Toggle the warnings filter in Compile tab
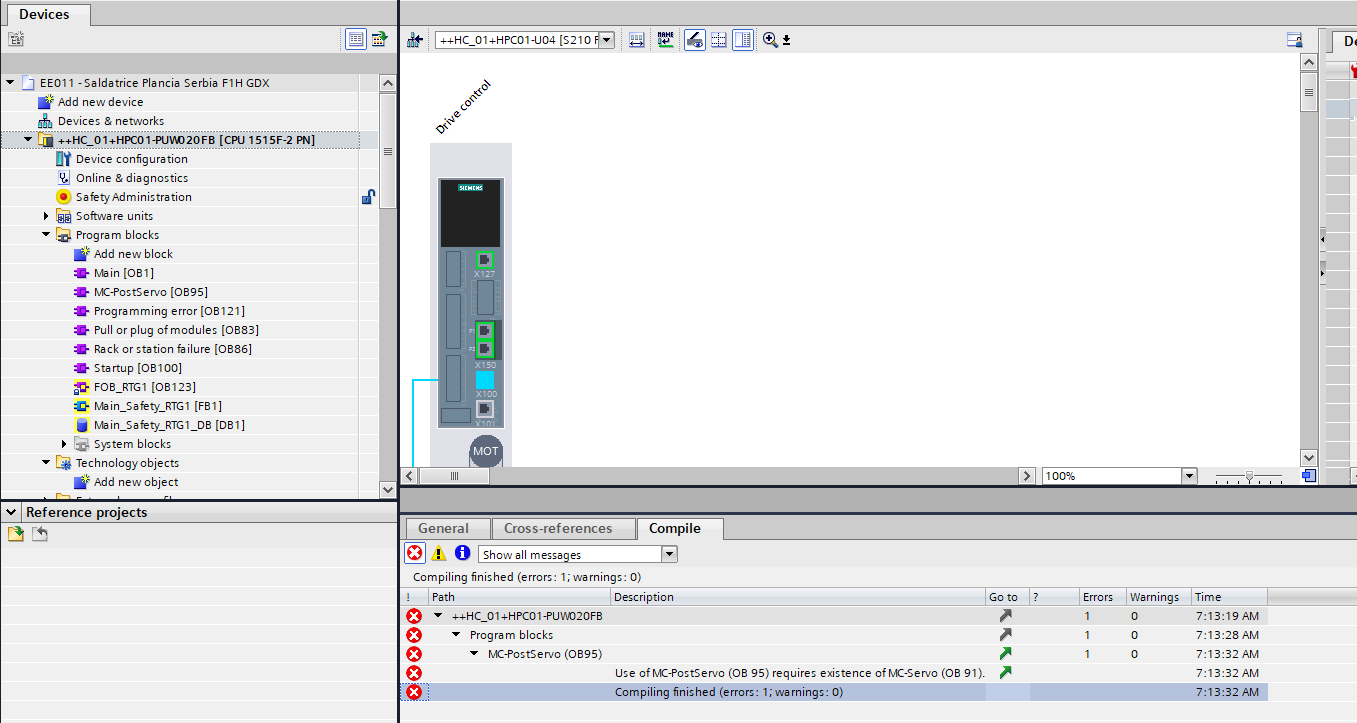Viewport: 1357px width, 723px height. 438,554
